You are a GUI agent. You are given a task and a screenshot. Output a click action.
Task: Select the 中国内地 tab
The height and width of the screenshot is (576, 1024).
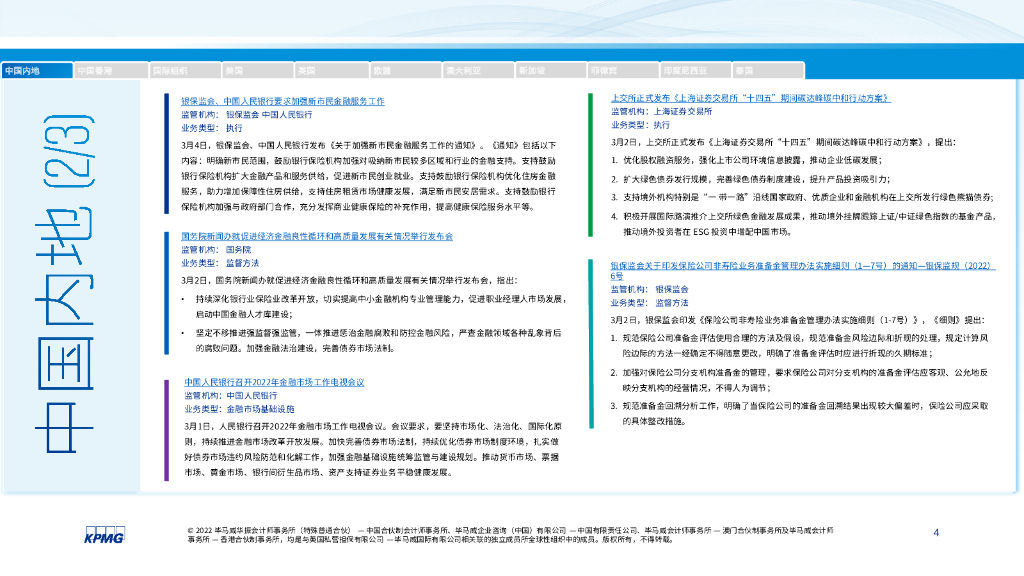(x=37, y=71)
